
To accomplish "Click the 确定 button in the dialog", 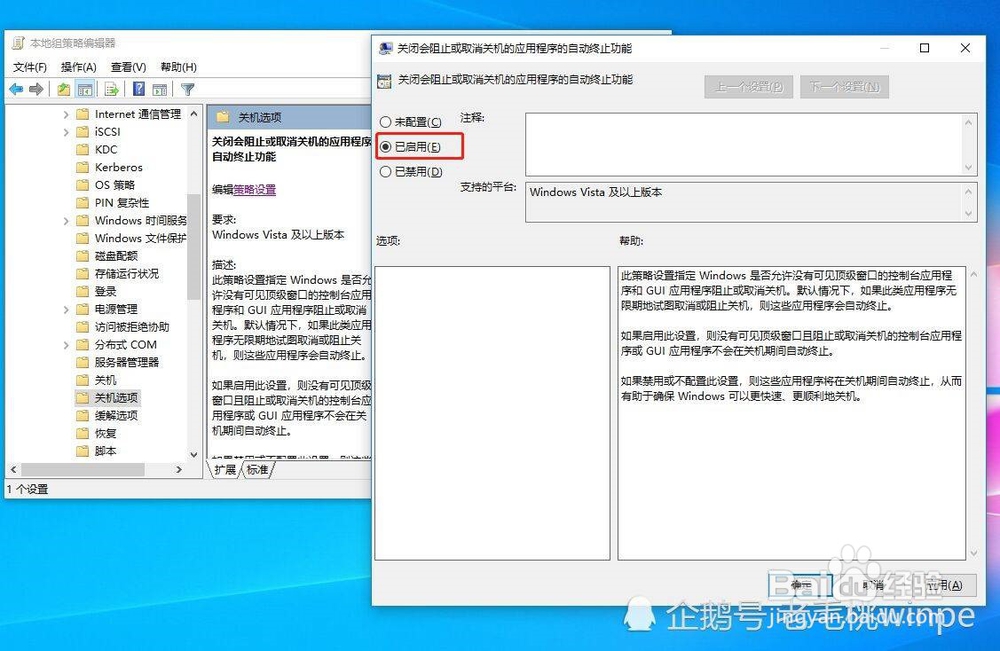I will [x=800, y=585].
